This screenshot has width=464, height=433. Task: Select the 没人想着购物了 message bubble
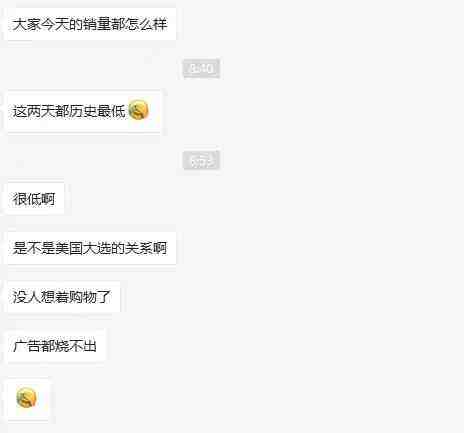(x=63, y=297)
